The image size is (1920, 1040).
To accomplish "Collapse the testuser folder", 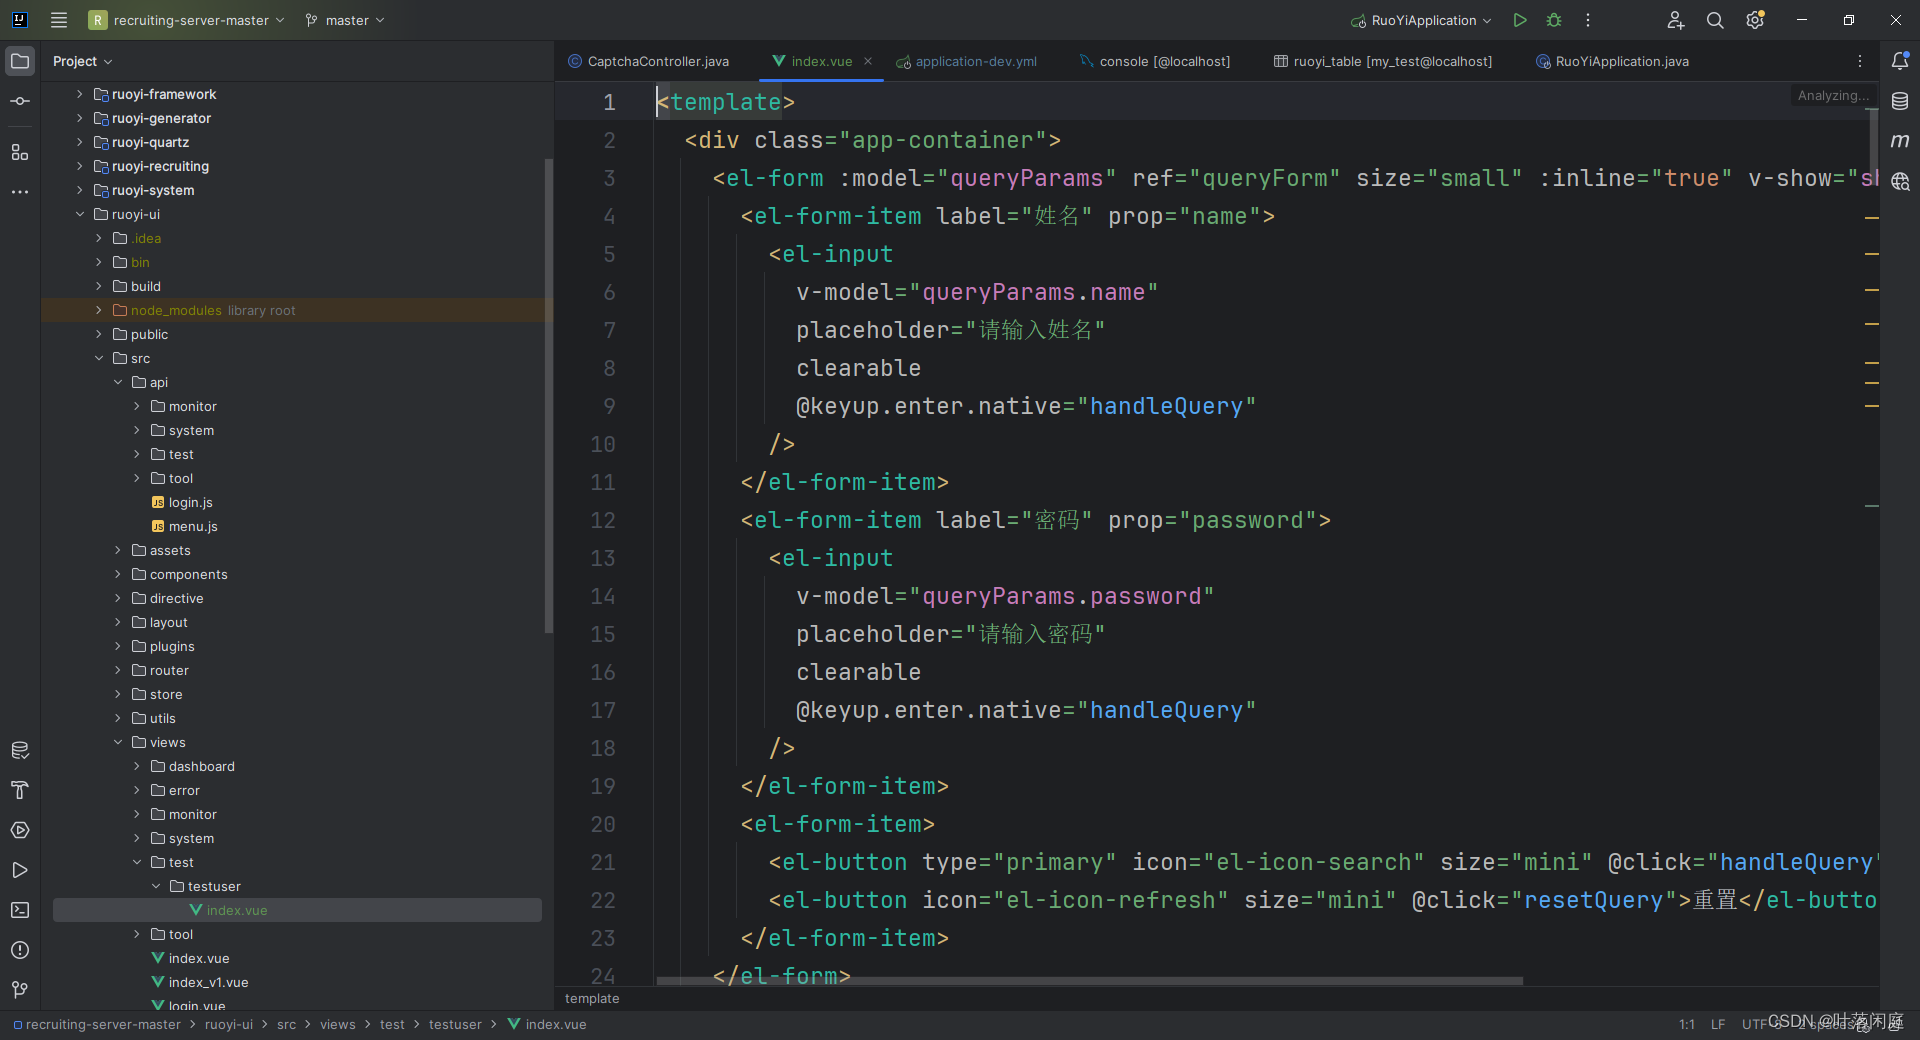I will [156, 886].
